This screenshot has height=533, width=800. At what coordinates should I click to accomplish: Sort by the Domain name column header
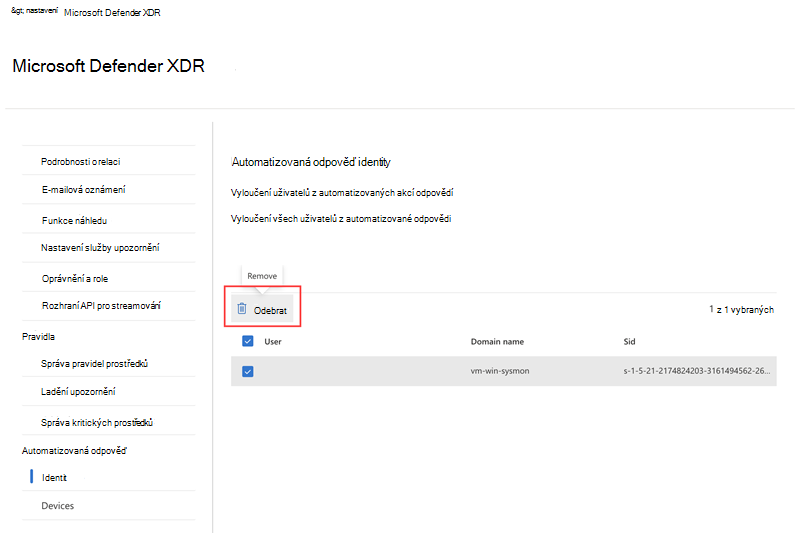pos(497,342)
